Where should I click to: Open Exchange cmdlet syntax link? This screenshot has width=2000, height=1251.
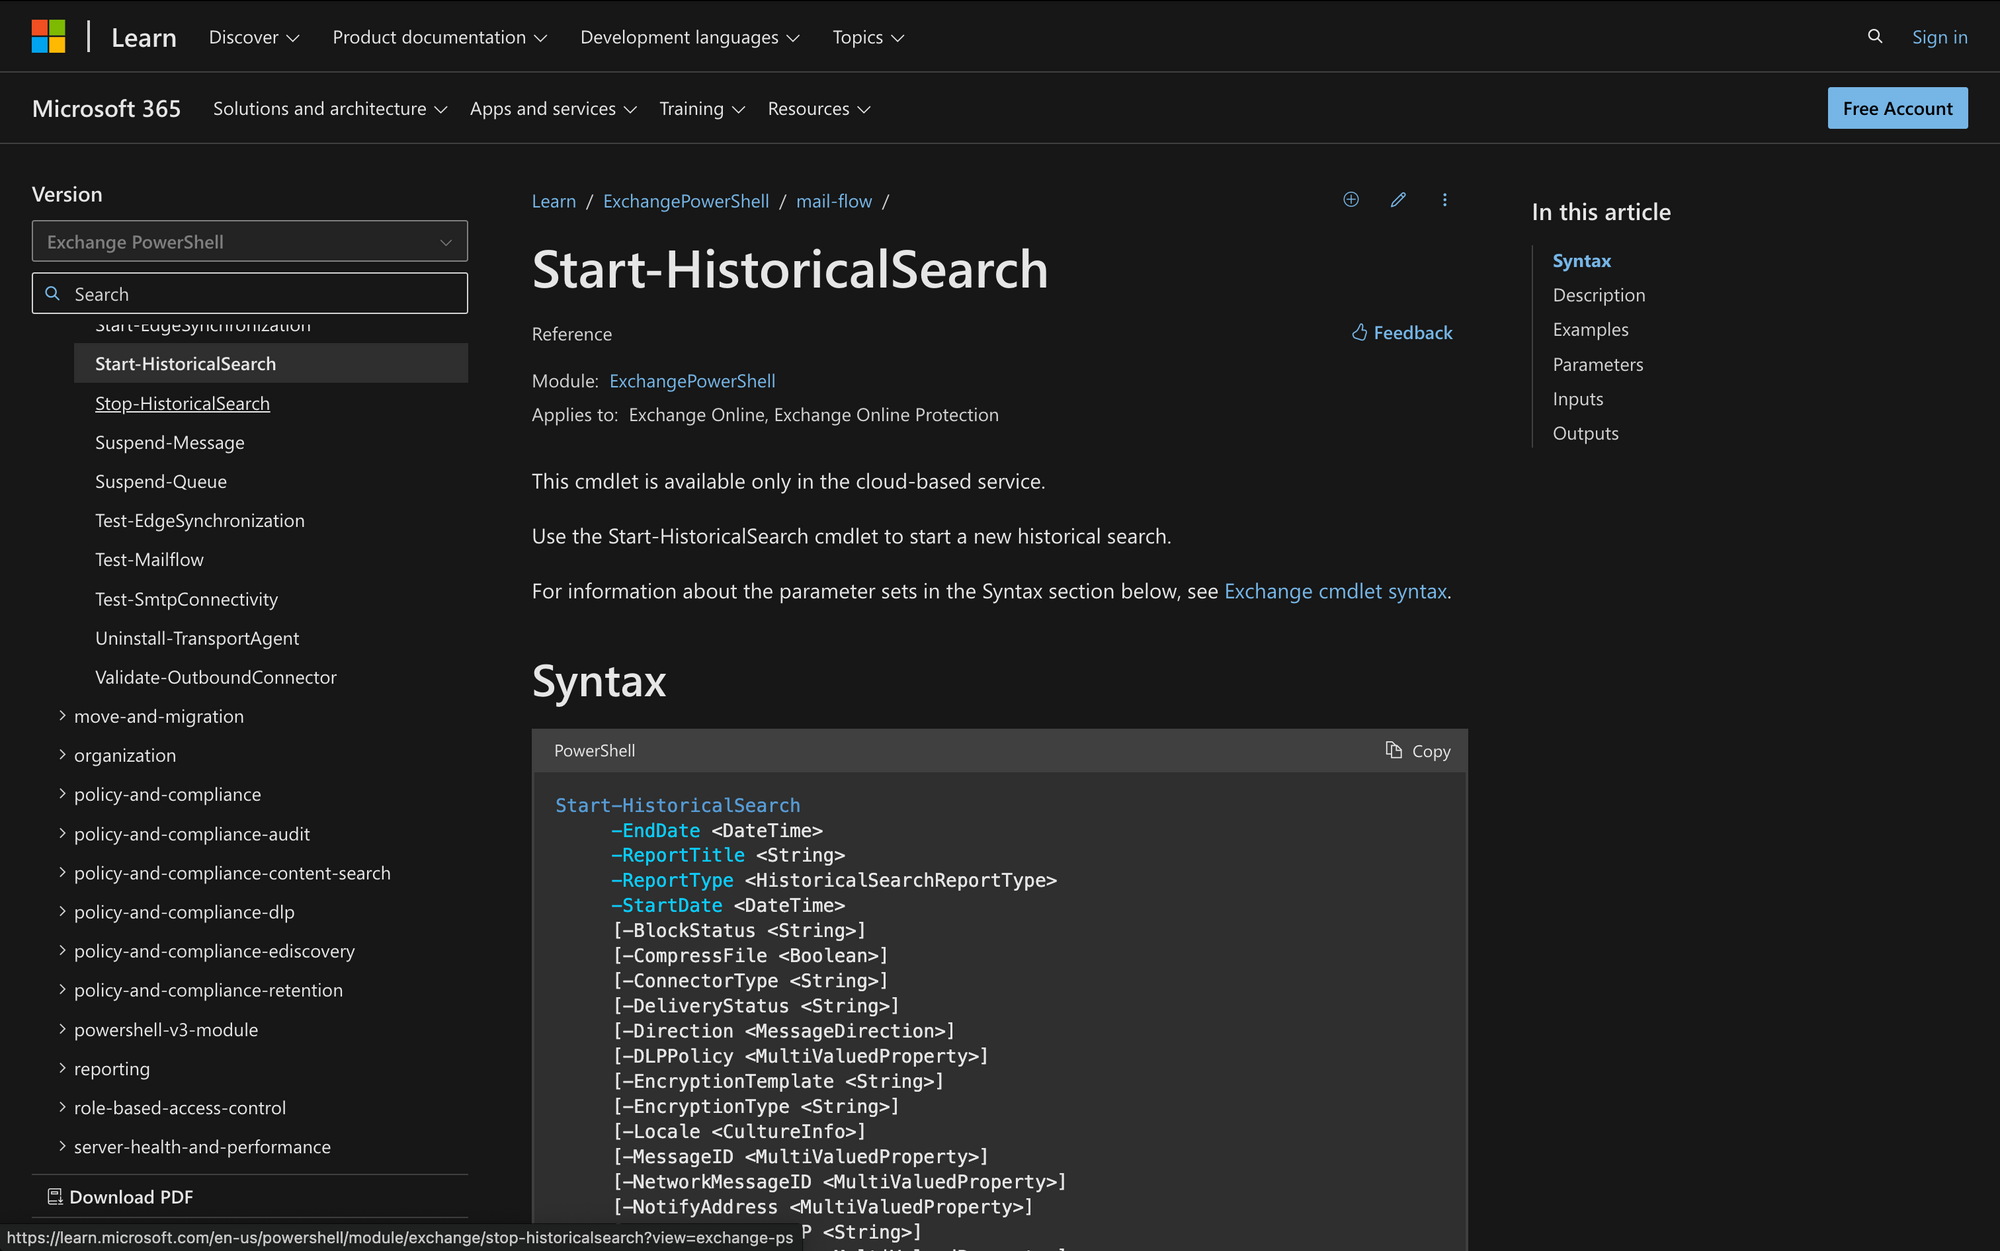tap(1335, 591)
